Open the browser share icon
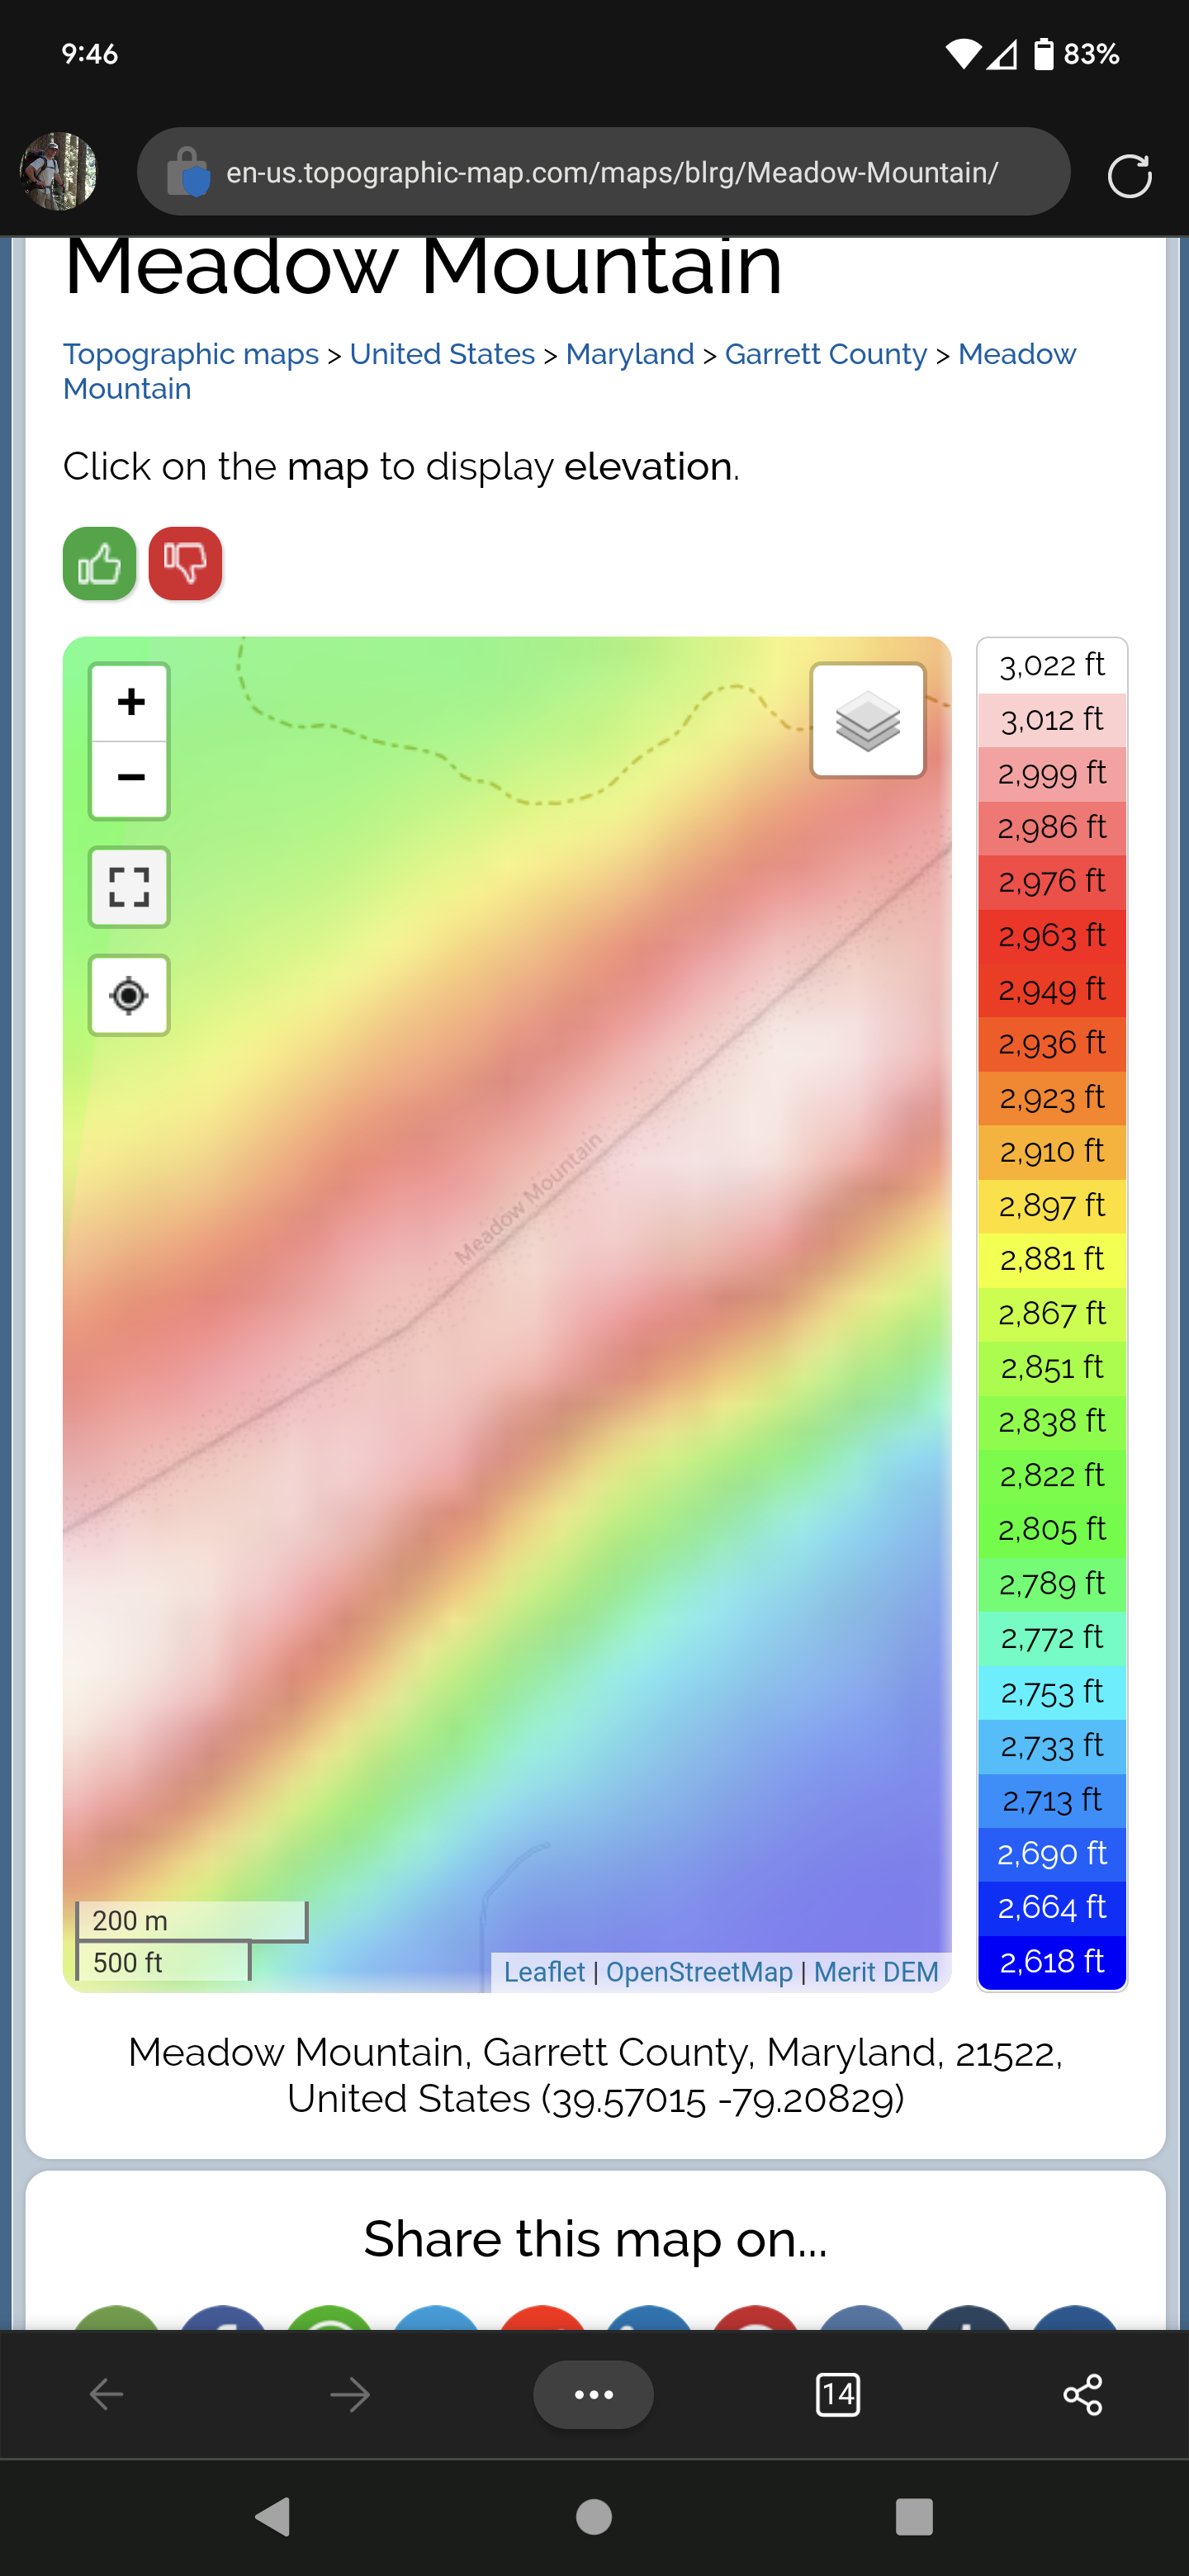The image size is (1189, 2576). pyautogui.click(x=1082, y=2395)
